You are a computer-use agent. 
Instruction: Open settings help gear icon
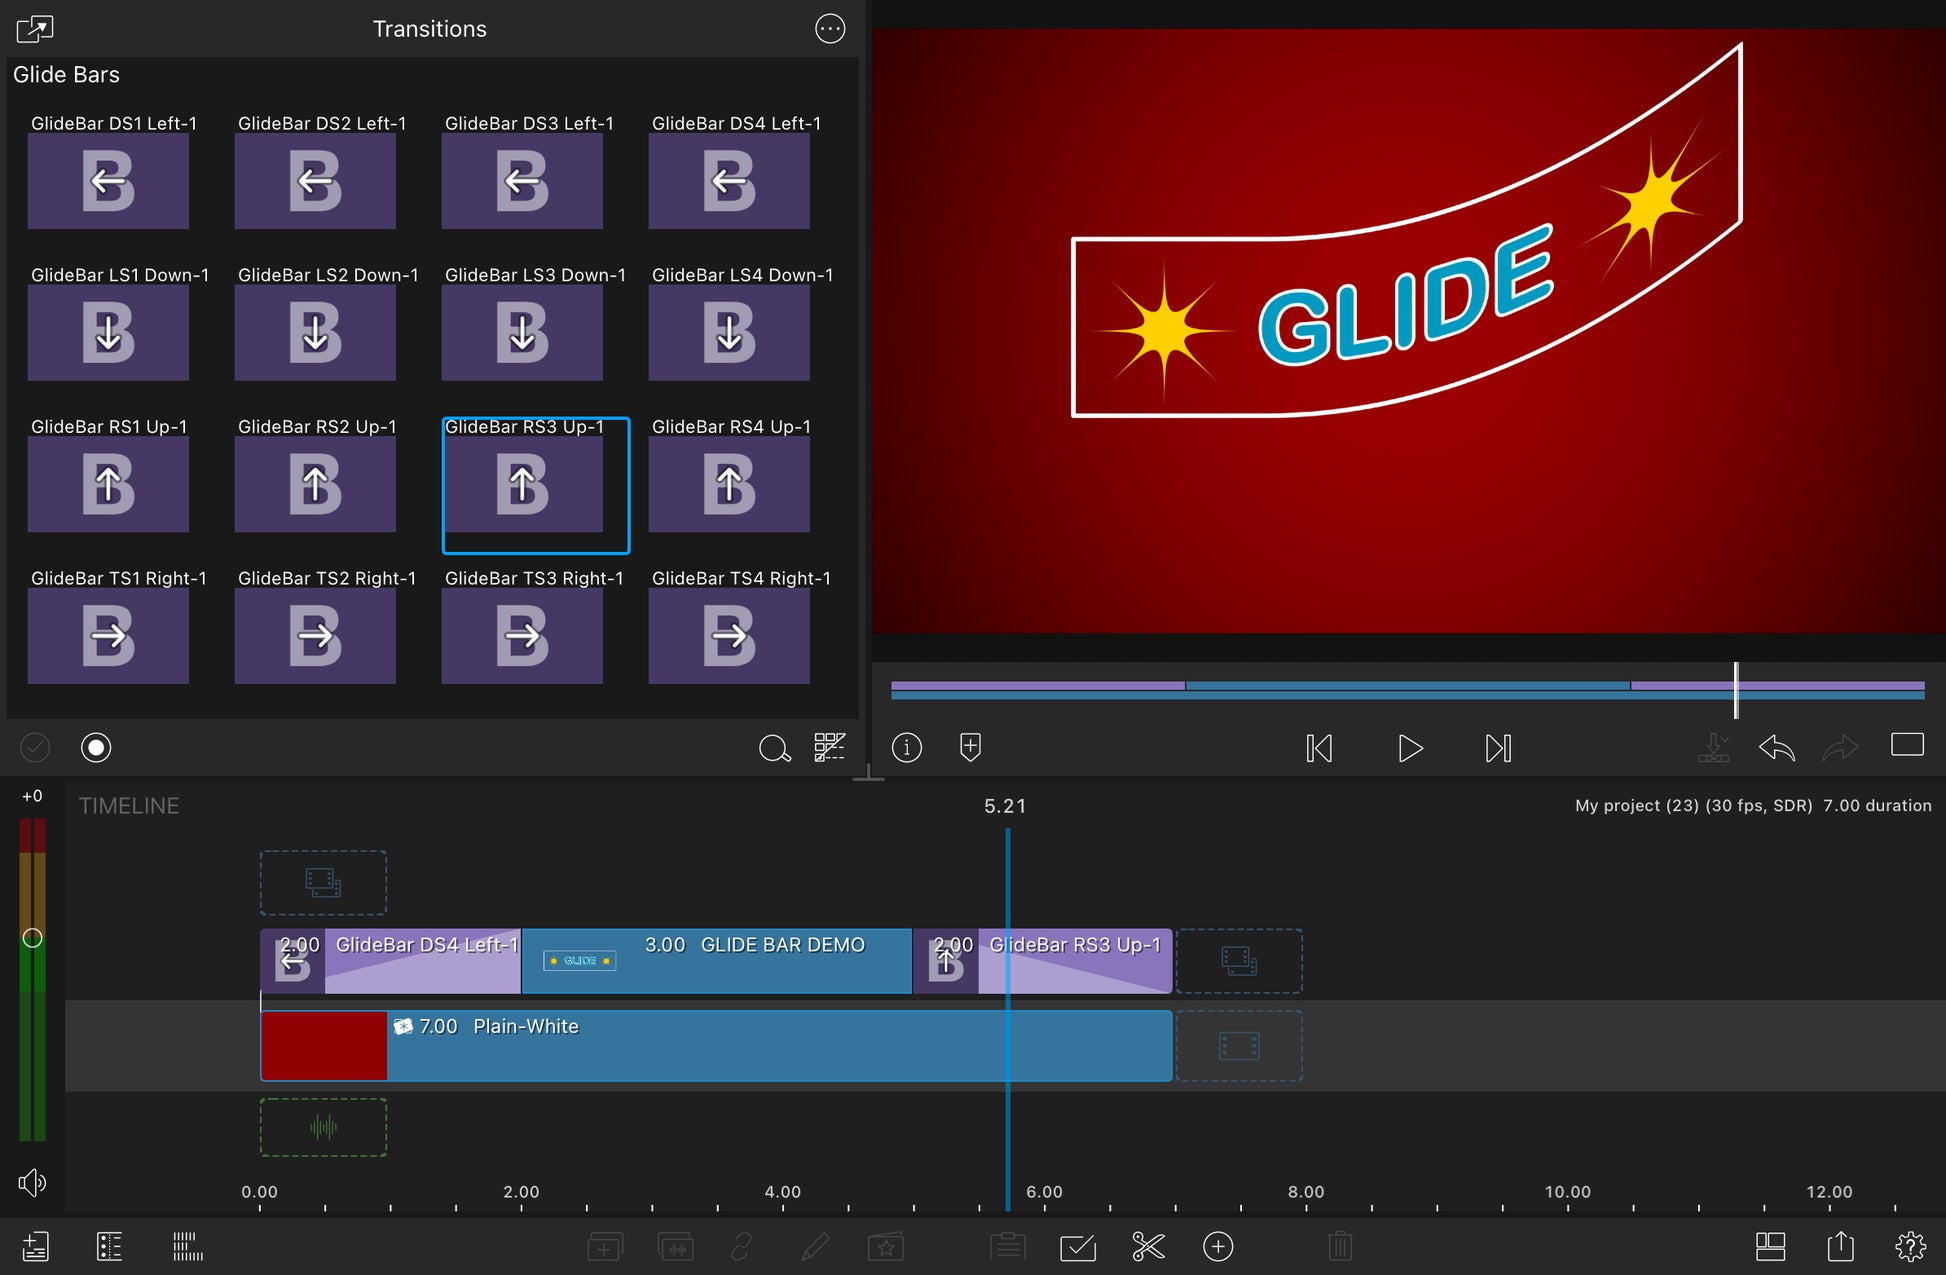(x=1910, y=1246)
